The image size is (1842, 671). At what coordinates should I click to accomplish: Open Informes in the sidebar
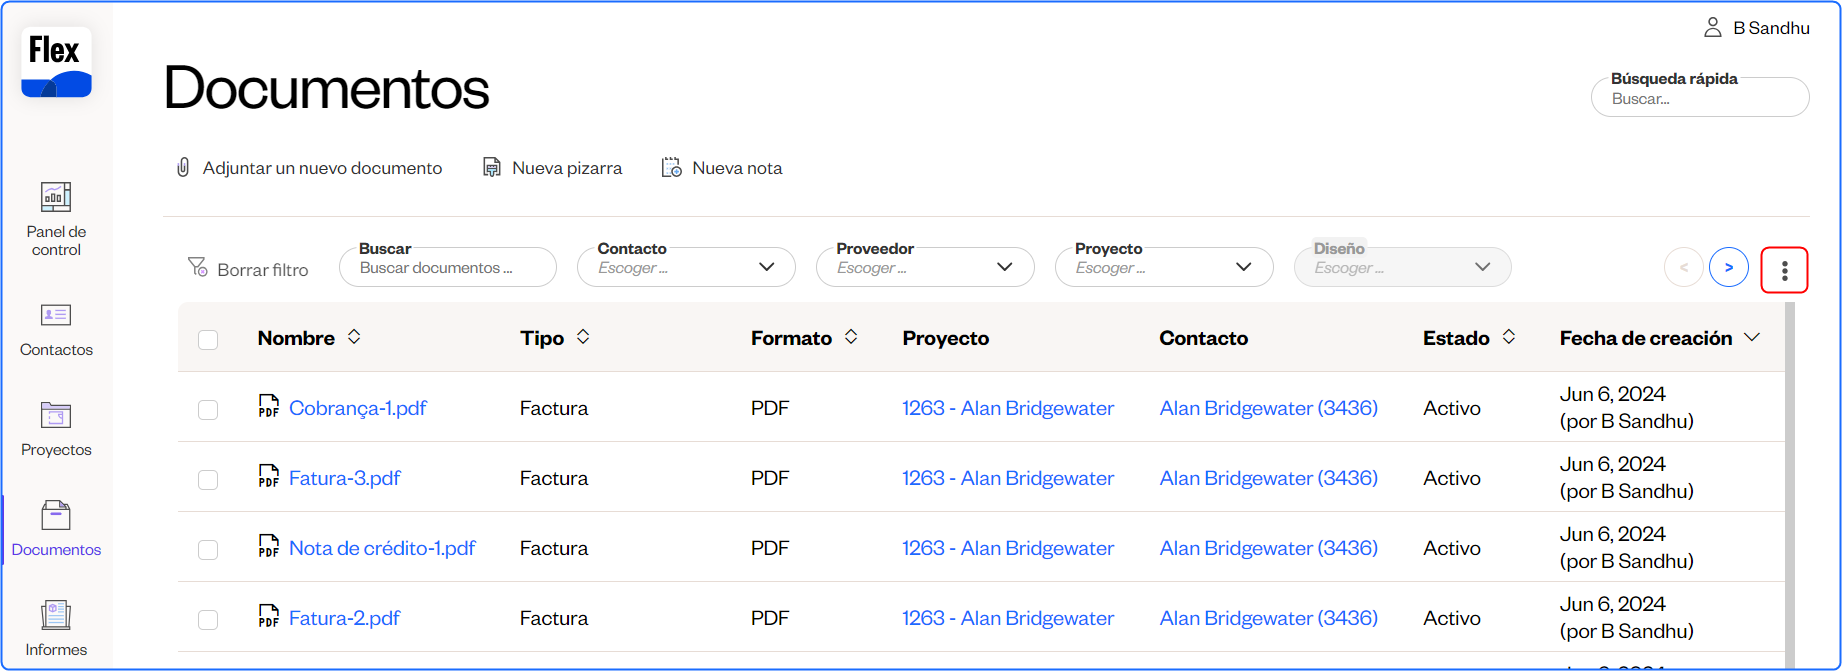(56, 629)
